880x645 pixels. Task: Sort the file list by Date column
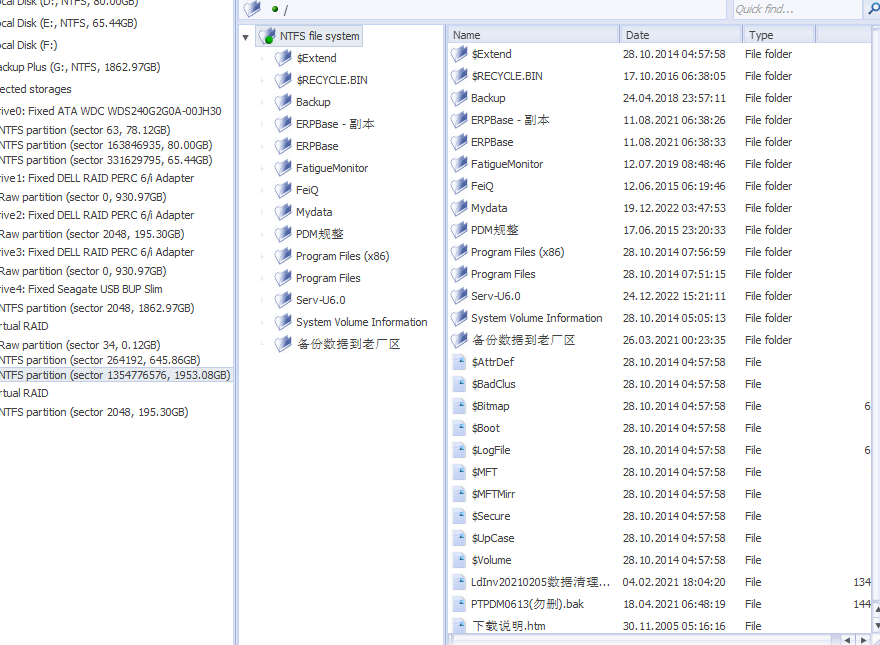click(681, 35)
